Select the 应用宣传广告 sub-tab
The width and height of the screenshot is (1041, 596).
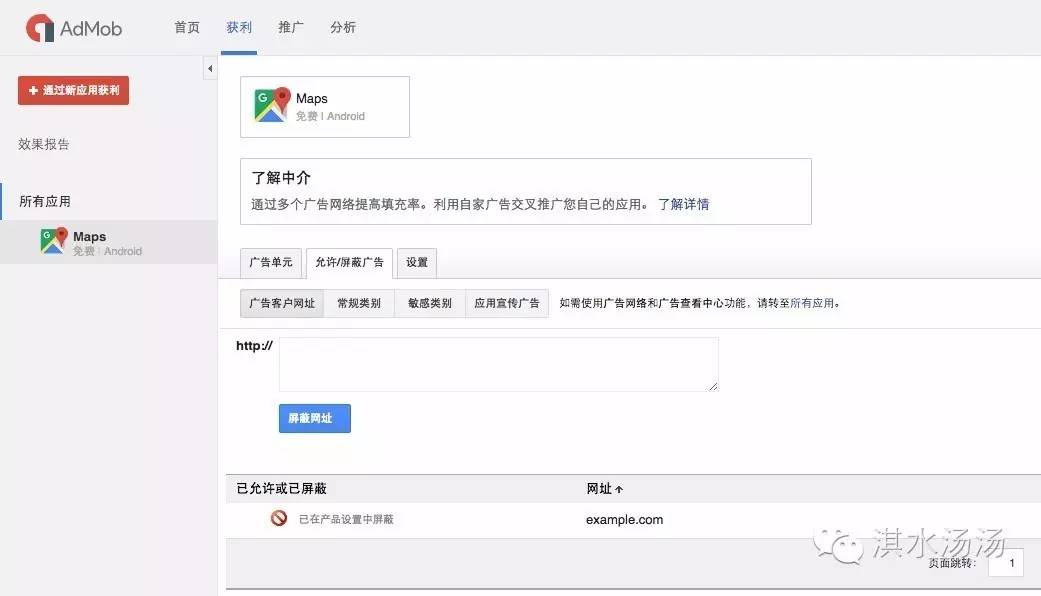pyautogui.click(x=507, y=303)
